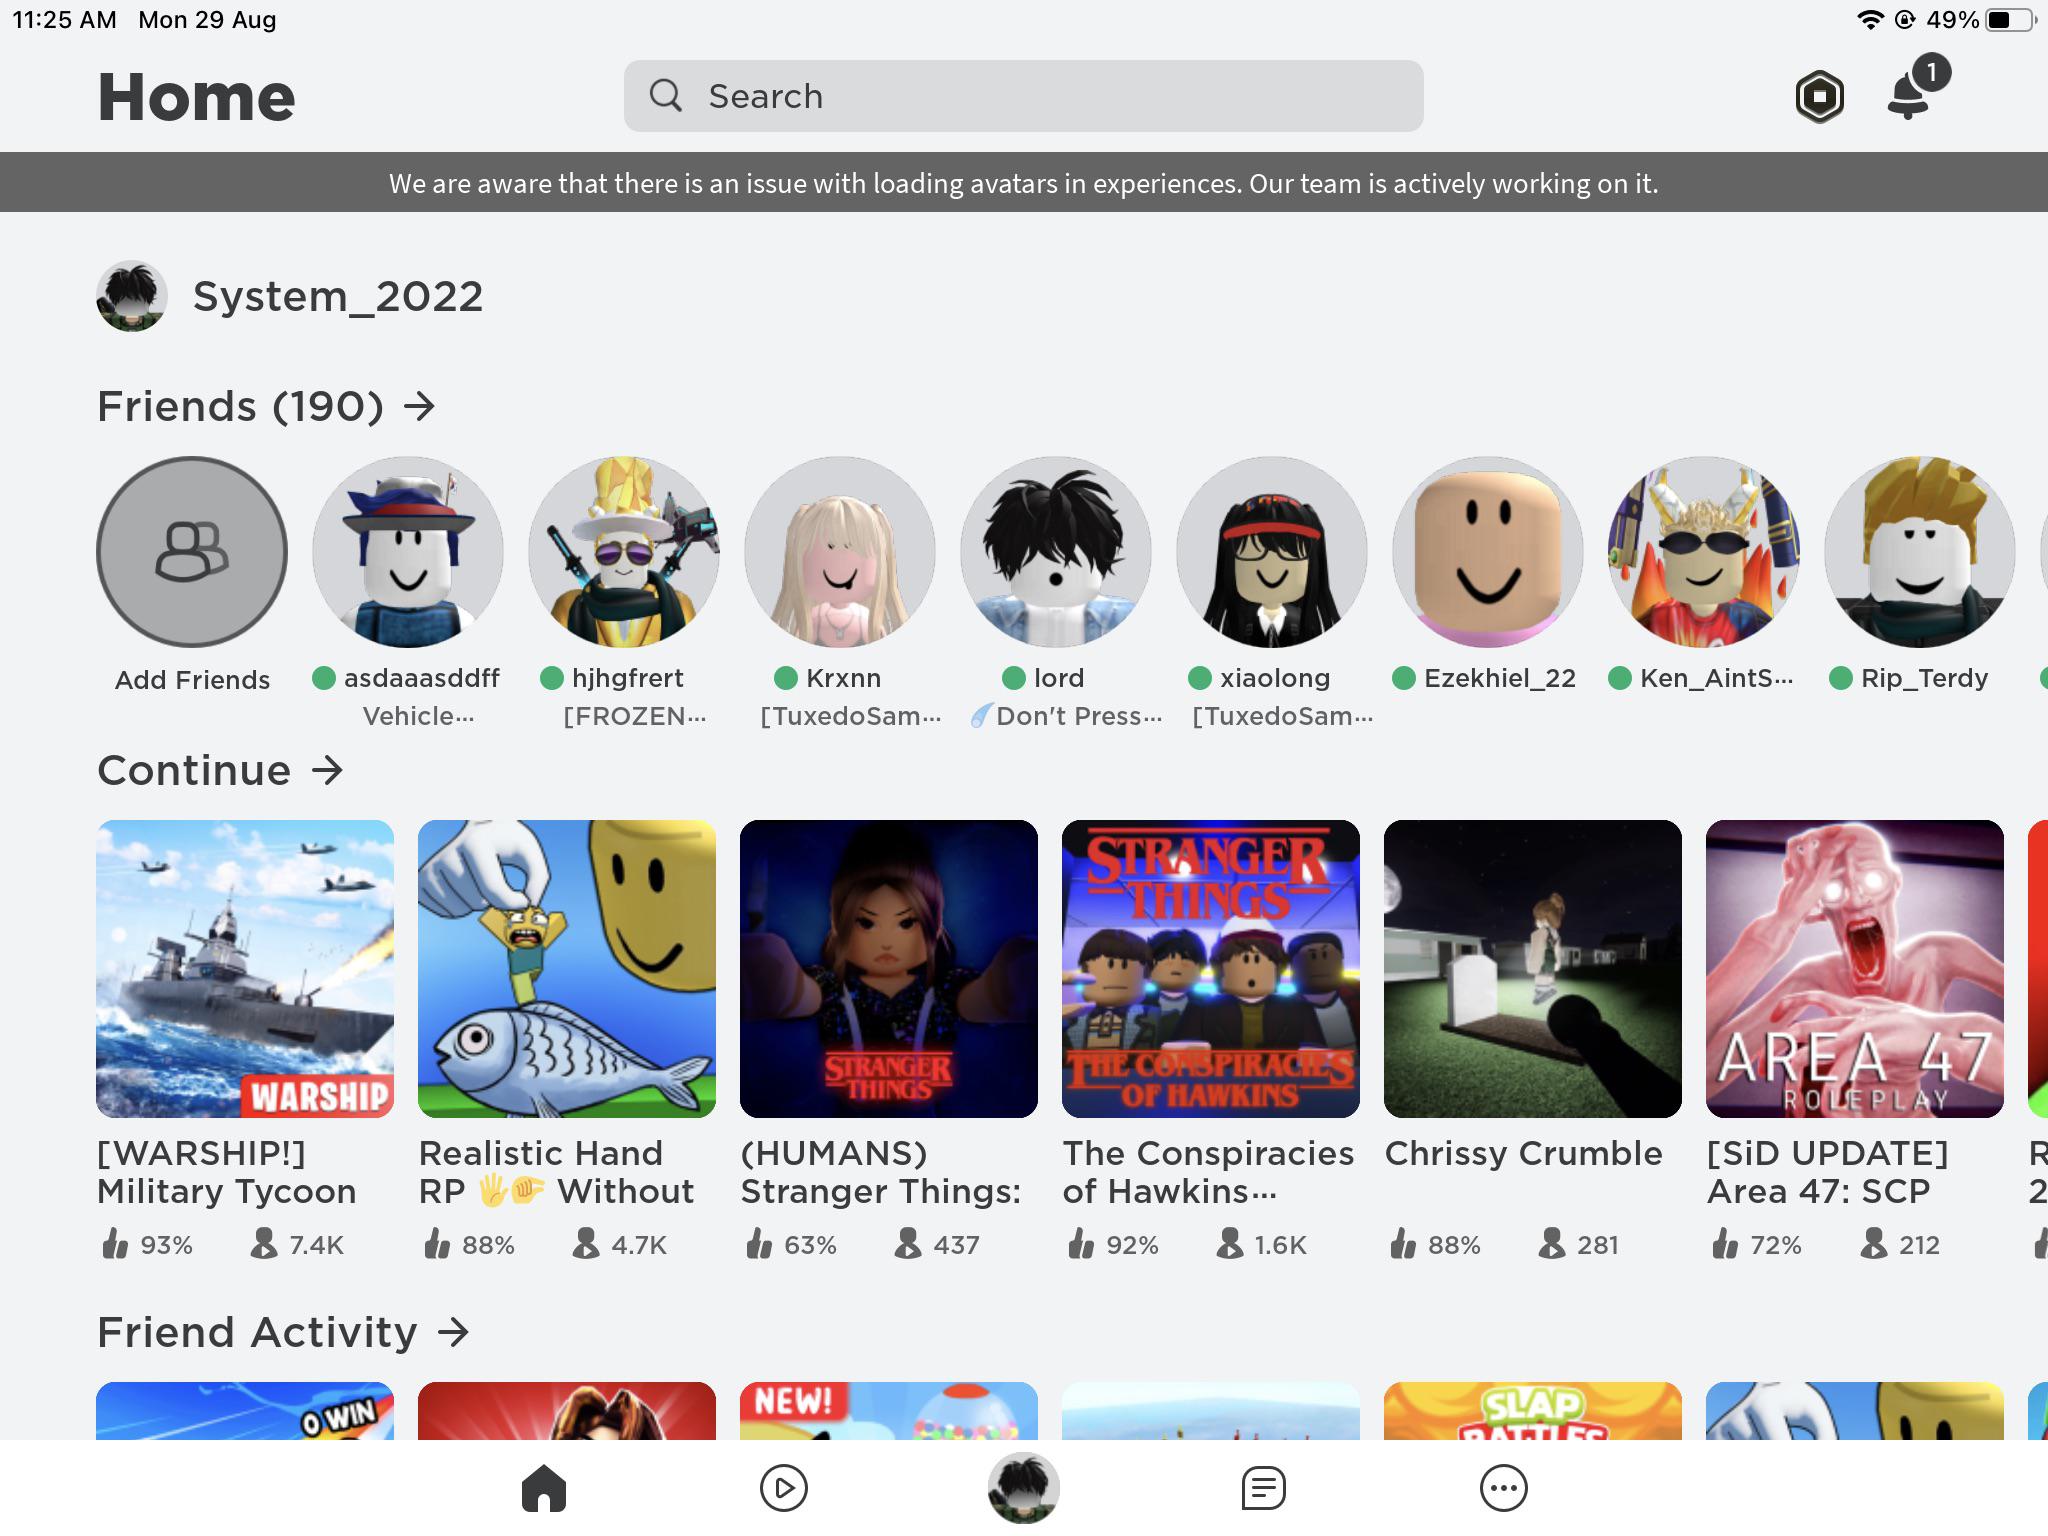Tap asdaaasddff's Vehicle... game status
The height and width of the screenshot is (1536, 2048).
(x=418, y=716)
